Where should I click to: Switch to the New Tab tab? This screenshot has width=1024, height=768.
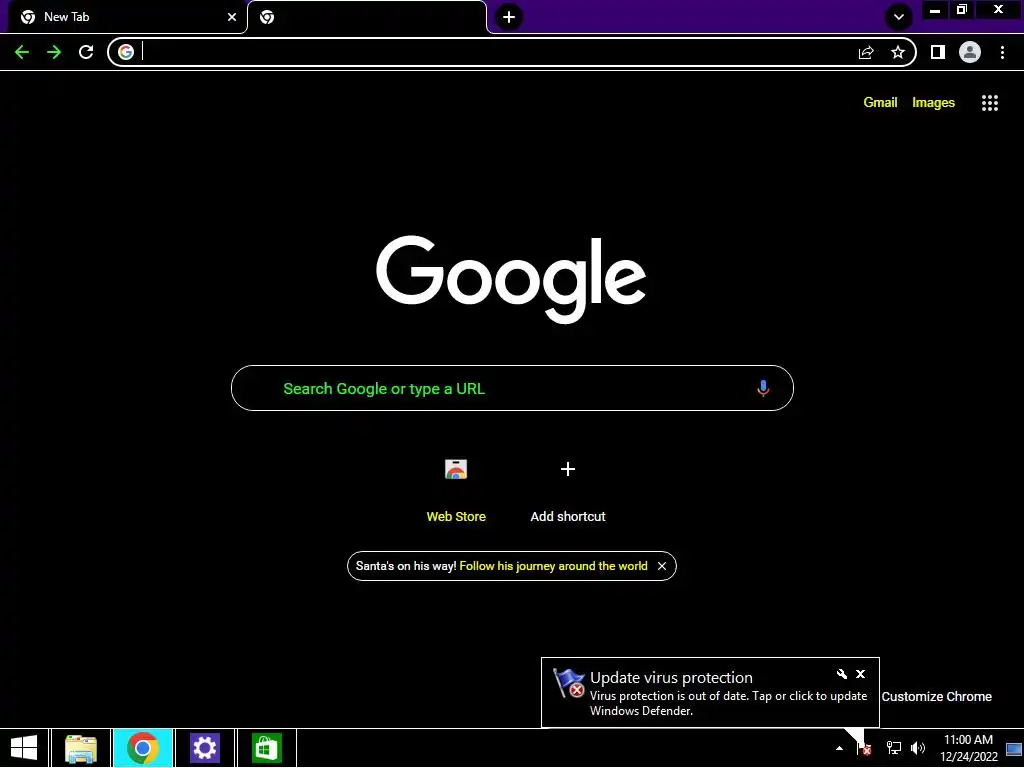click(x=124, y=17)
